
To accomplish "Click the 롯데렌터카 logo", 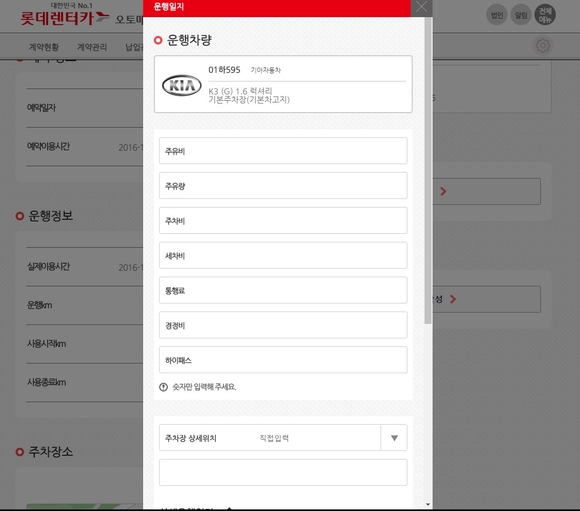I will click(64, 16).
